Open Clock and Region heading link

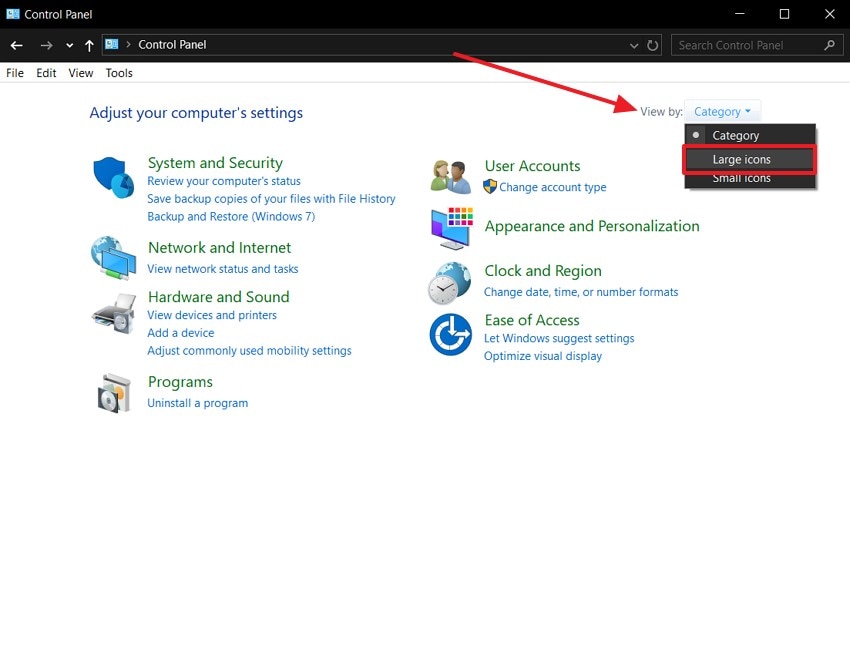coord(543,270)
